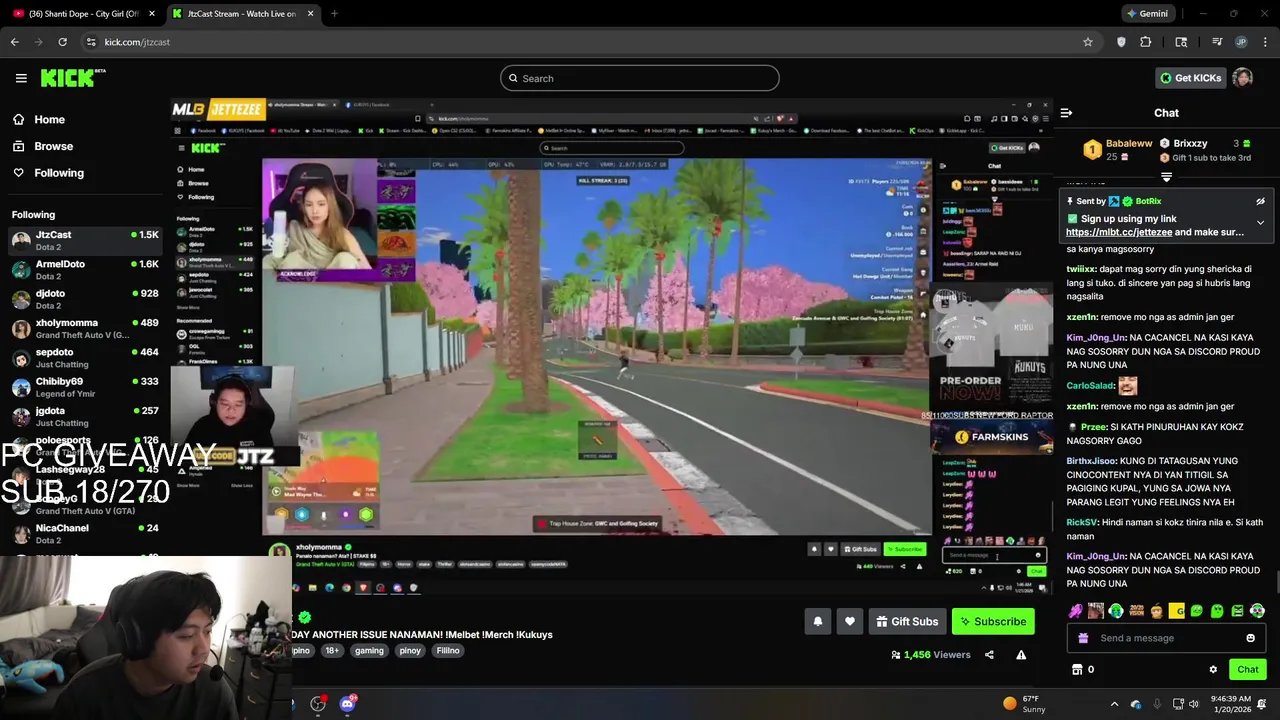This screenshot has height=720, width=1280.
Task: Open Babaleww in gift leaderboard
Action: [x=1119, y=150]
